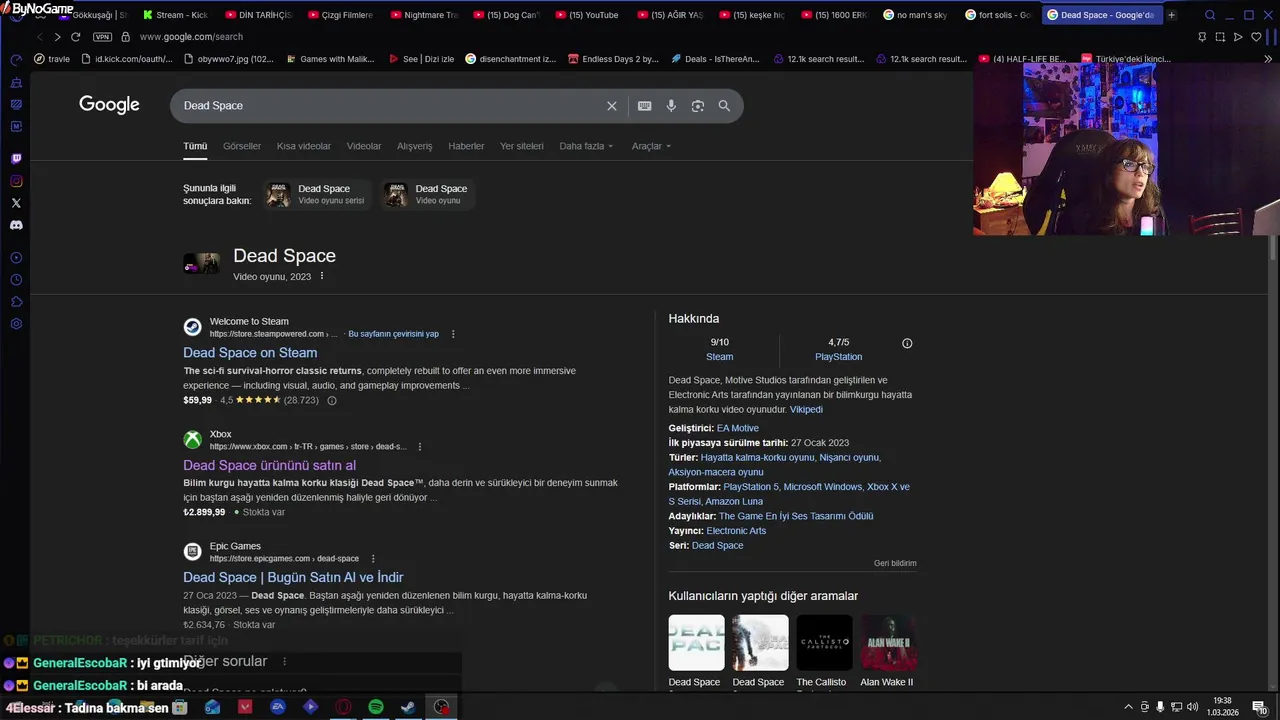The width and height of the screenshot is (1280, 720).
Task: Open history clock icon in sidebar
Action: pyautogui.click(x=16, y=280)
